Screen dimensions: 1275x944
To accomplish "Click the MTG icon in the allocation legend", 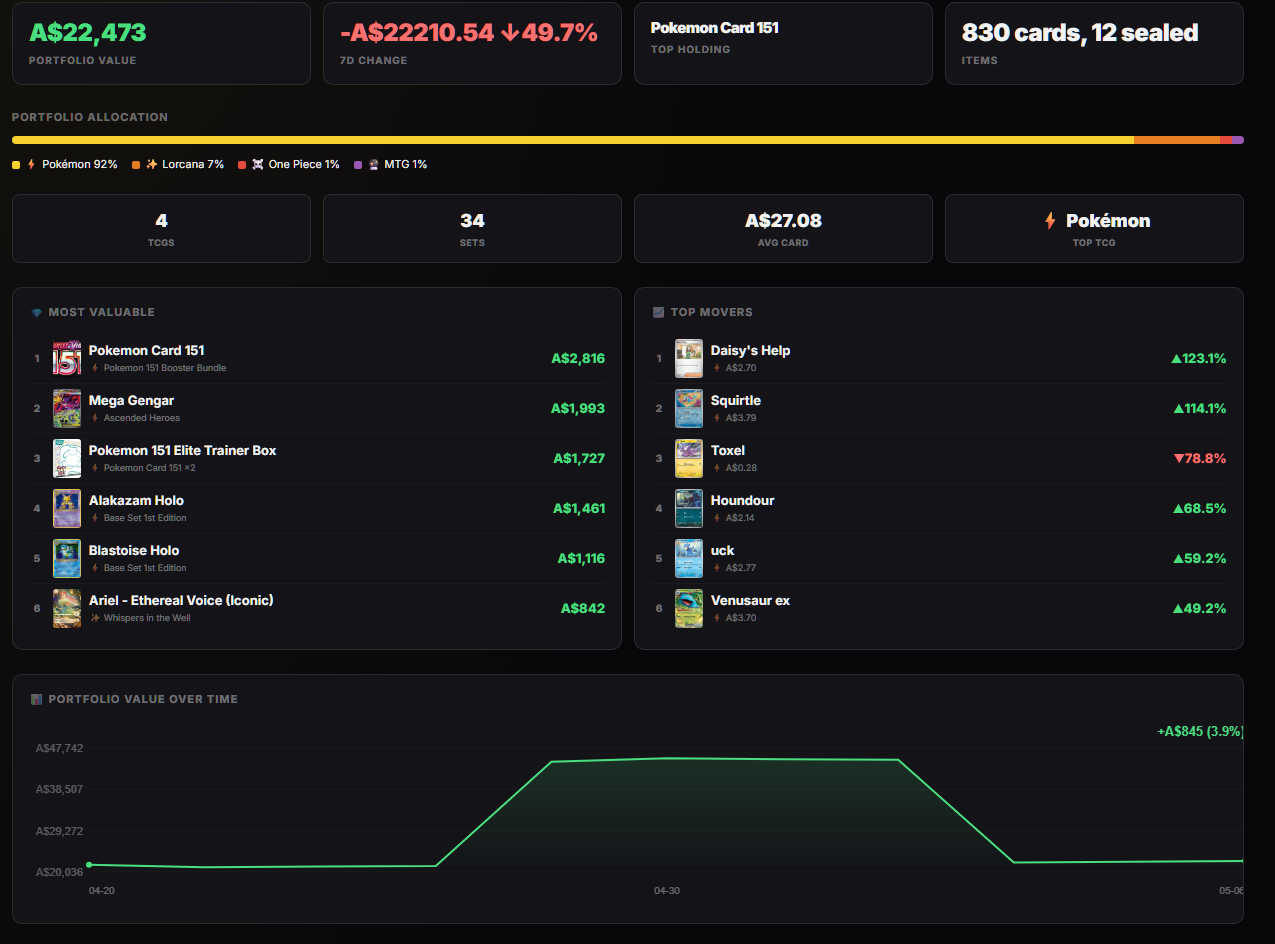I will click(373, 164).
